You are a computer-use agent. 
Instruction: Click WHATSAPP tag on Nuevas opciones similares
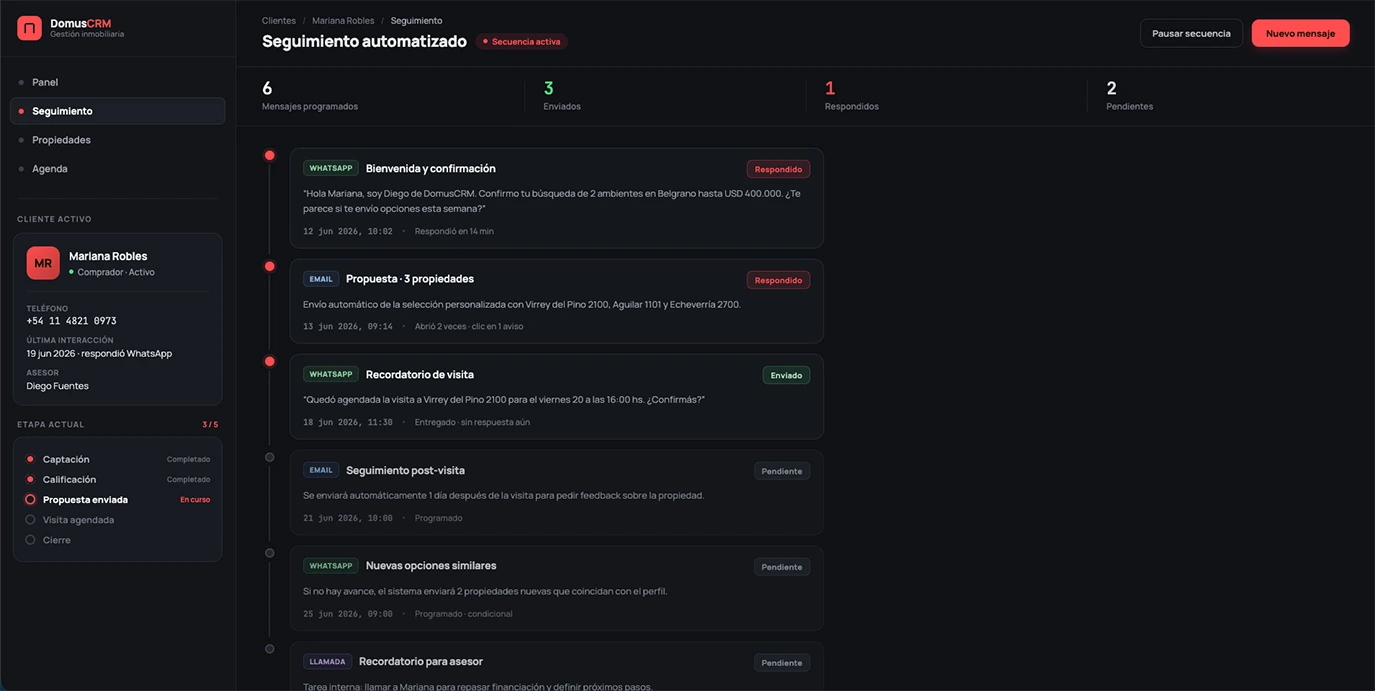[x=331, y=566]
